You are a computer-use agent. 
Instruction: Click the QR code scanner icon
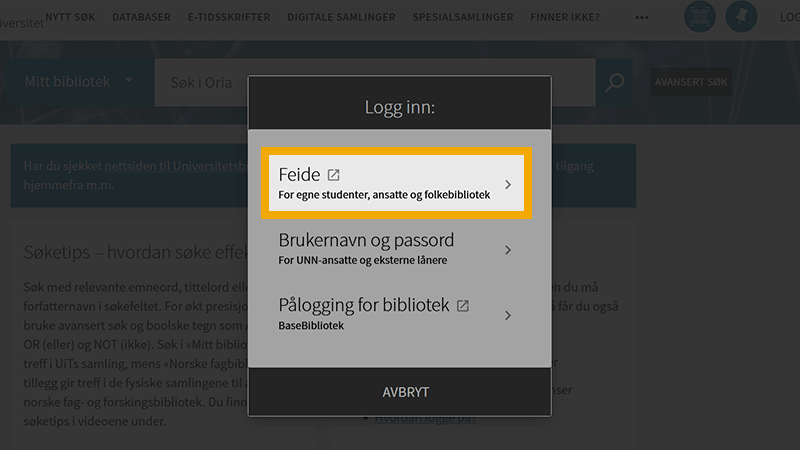[x=700, y=17]
